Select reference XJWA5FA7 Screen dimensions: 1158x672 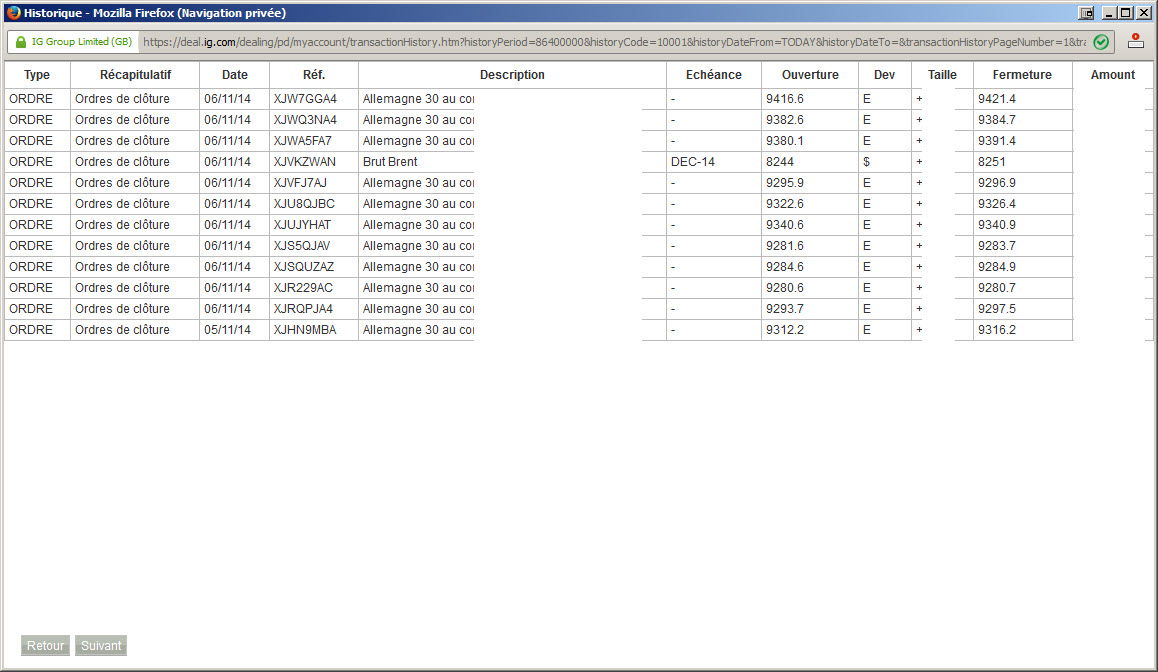(303, 141)
